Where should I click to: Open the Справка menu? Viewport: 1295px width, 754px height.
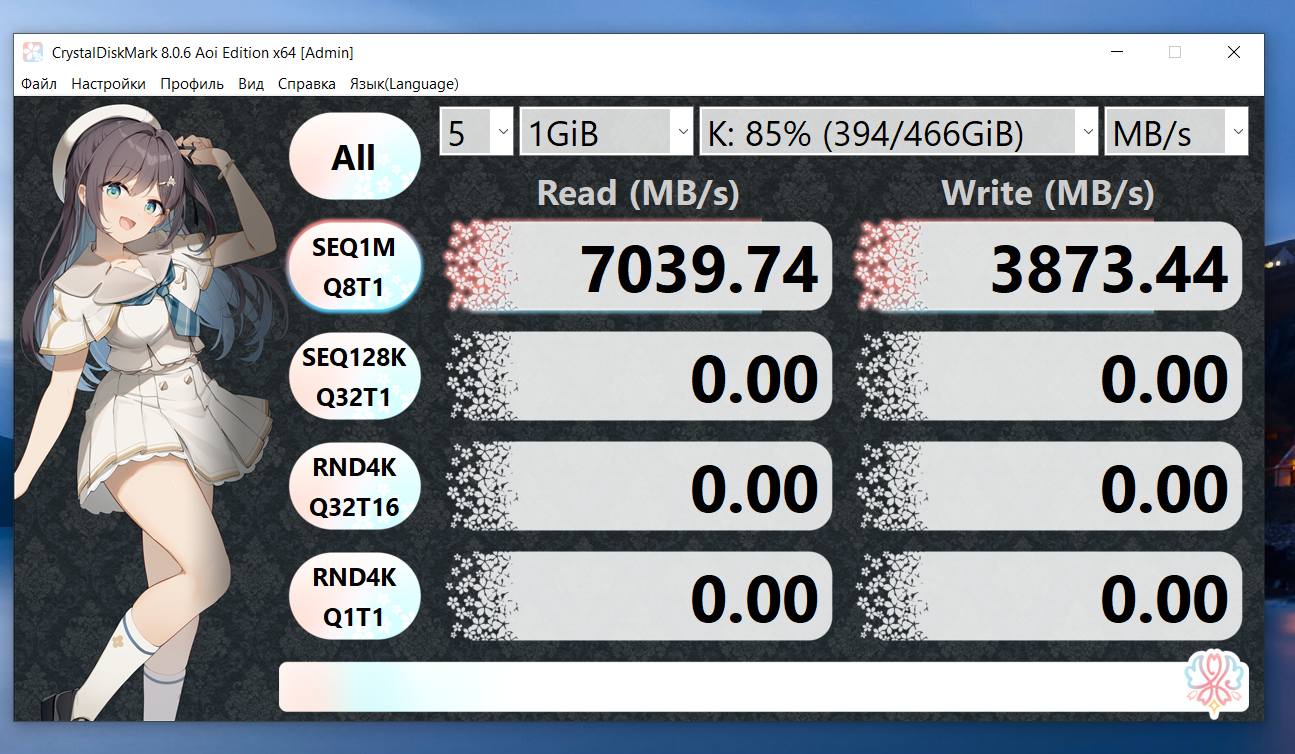click(x=306, y=84)
